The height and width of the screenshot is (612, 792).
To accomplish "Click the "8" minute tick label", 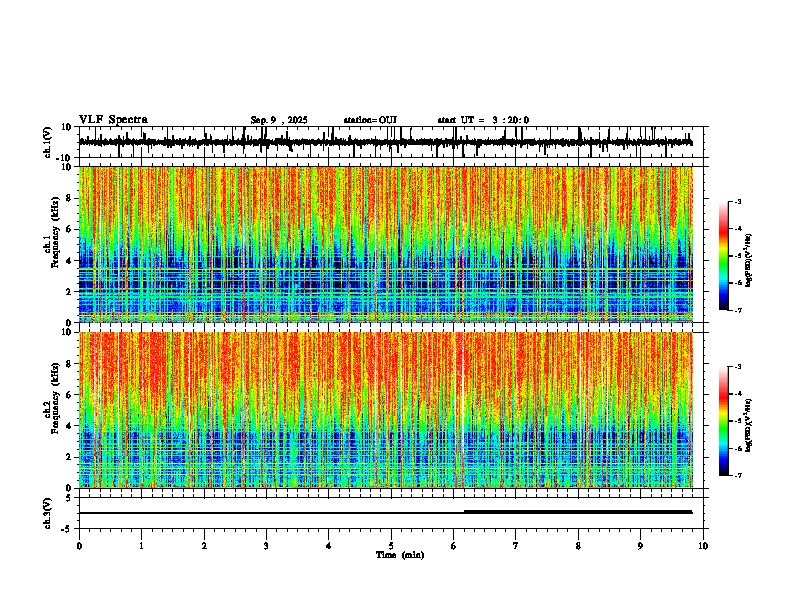I will 578,546.
